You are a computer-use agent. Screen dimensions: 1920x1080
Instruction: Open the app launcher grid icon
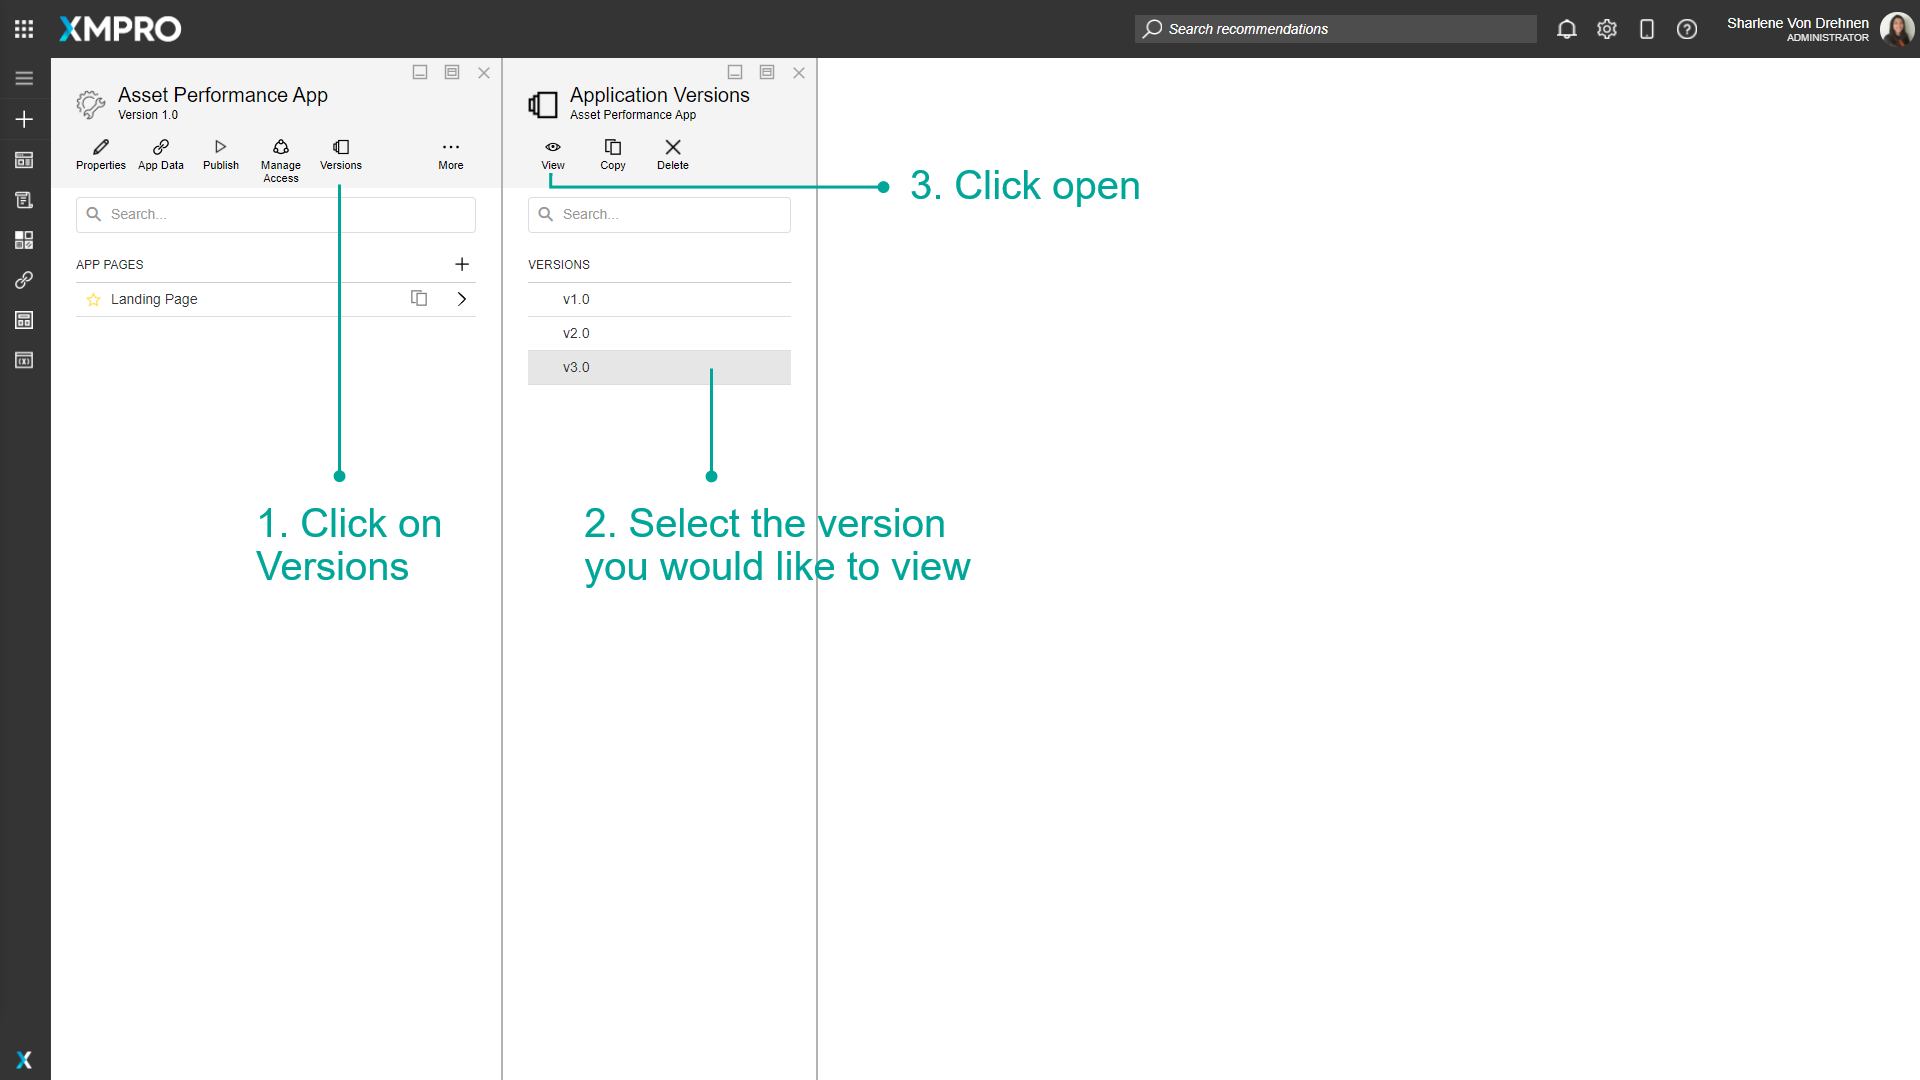point(24,29)
